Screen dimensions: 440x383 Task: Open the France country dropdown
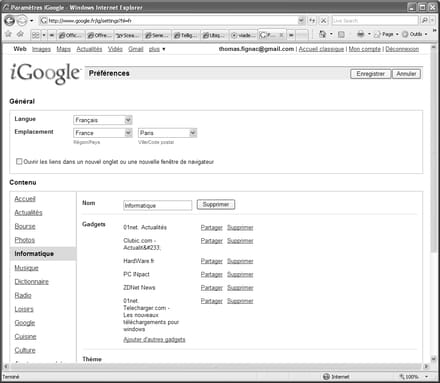click(103, 133)
